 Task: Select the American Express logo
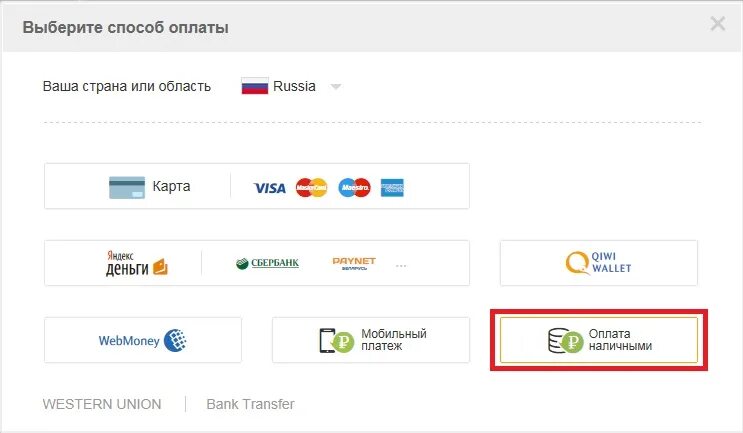point(392,188)
